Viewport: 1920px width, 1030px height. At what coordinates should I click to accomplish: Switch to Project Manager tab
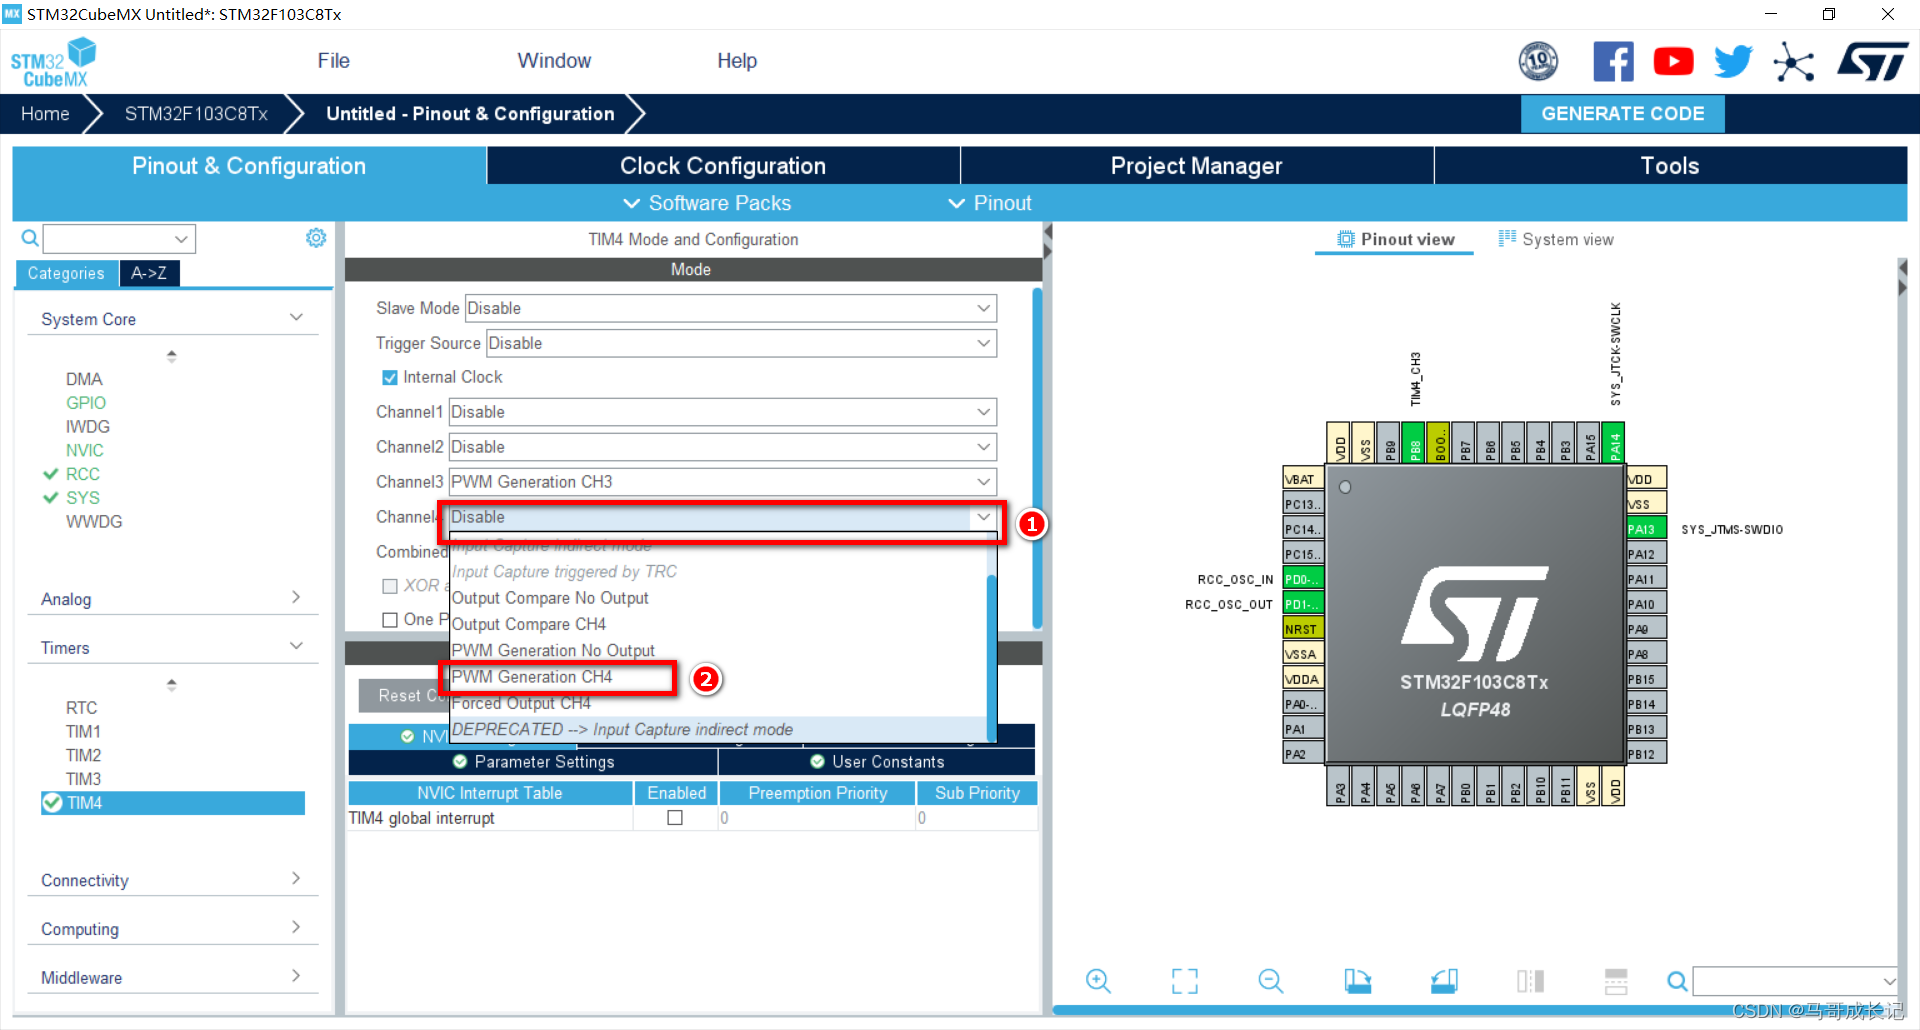point(1196,166)
